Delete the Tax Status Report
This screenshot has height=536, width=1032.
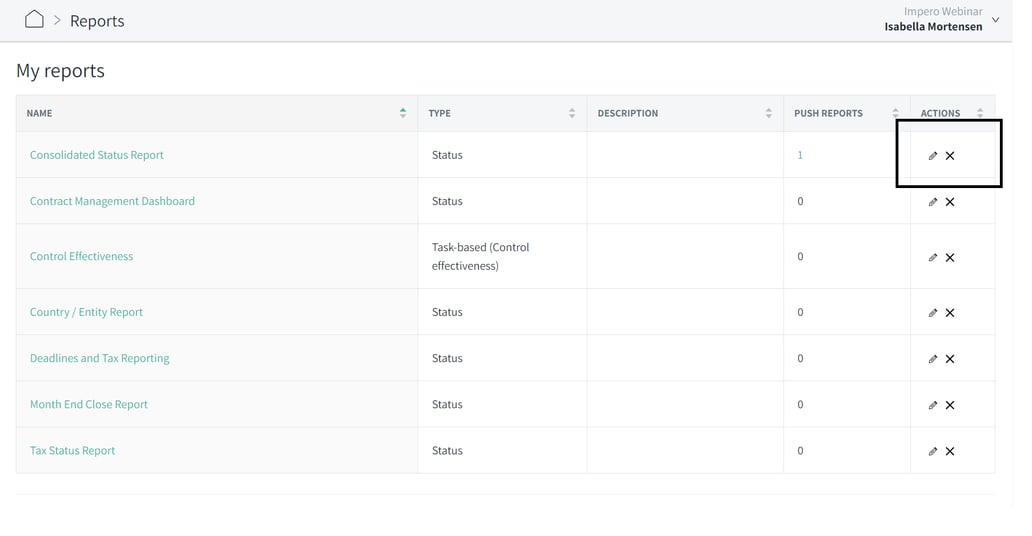[950, 451]
